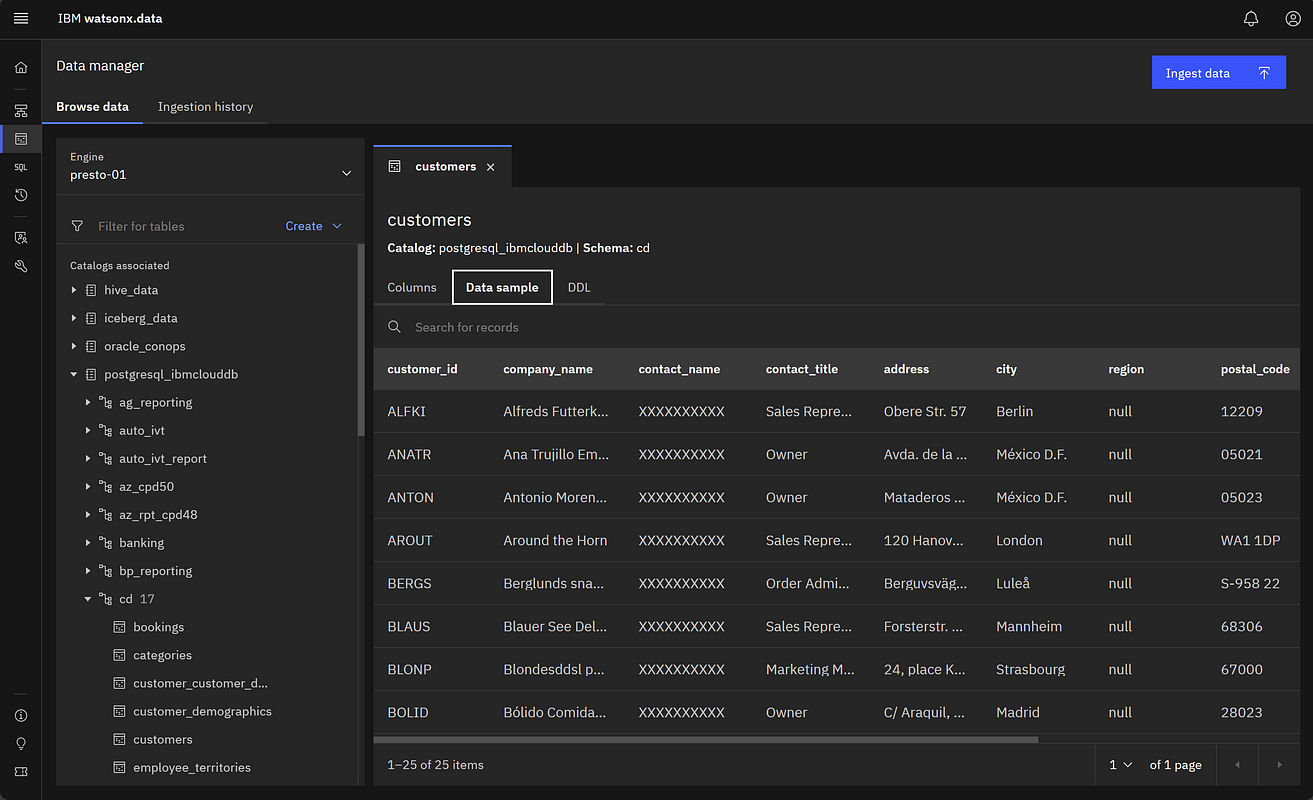Click the banking schema icon
The width and height of the screenshot is (1313, 800).
[x=105, y=543]
